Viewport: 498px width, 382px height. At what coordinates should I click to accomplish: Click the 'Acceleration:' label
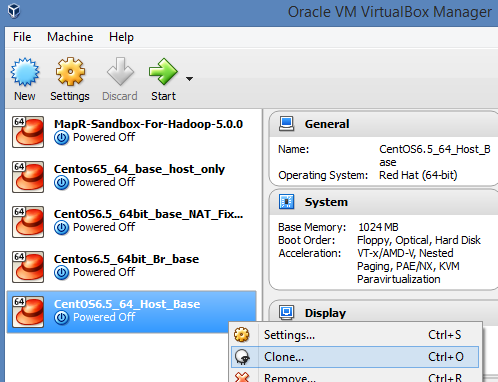pyautogui.click(x=310, y=253)
